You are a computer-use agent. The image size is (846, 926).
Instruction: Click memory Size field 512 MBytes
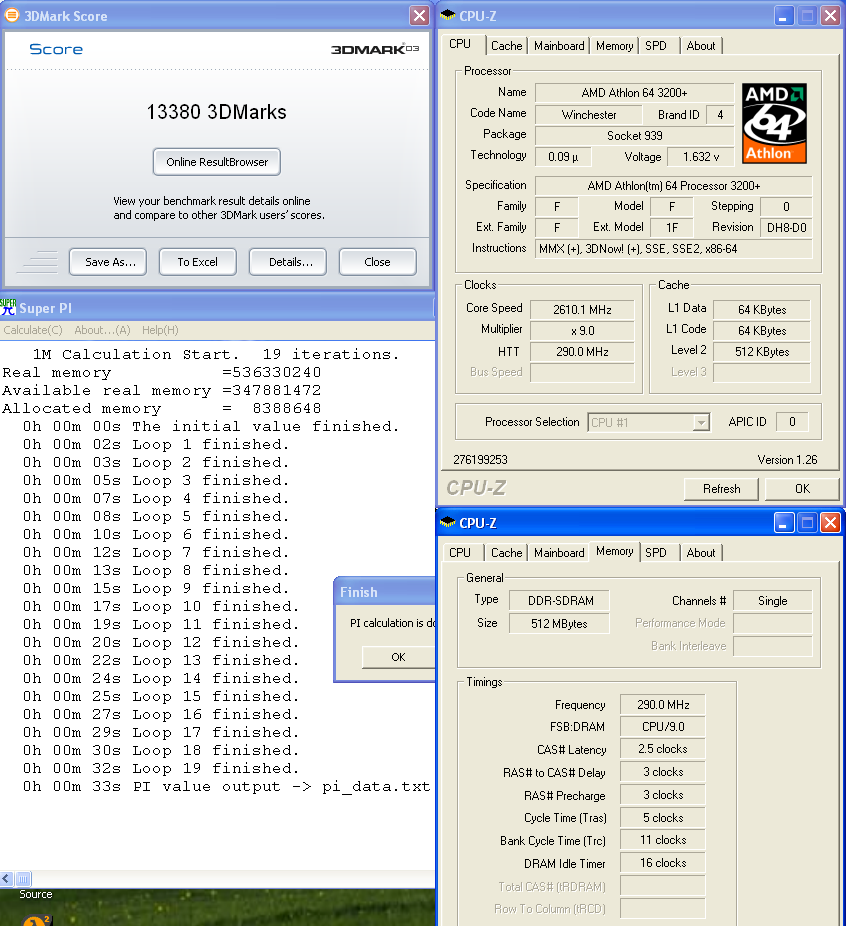560,624
